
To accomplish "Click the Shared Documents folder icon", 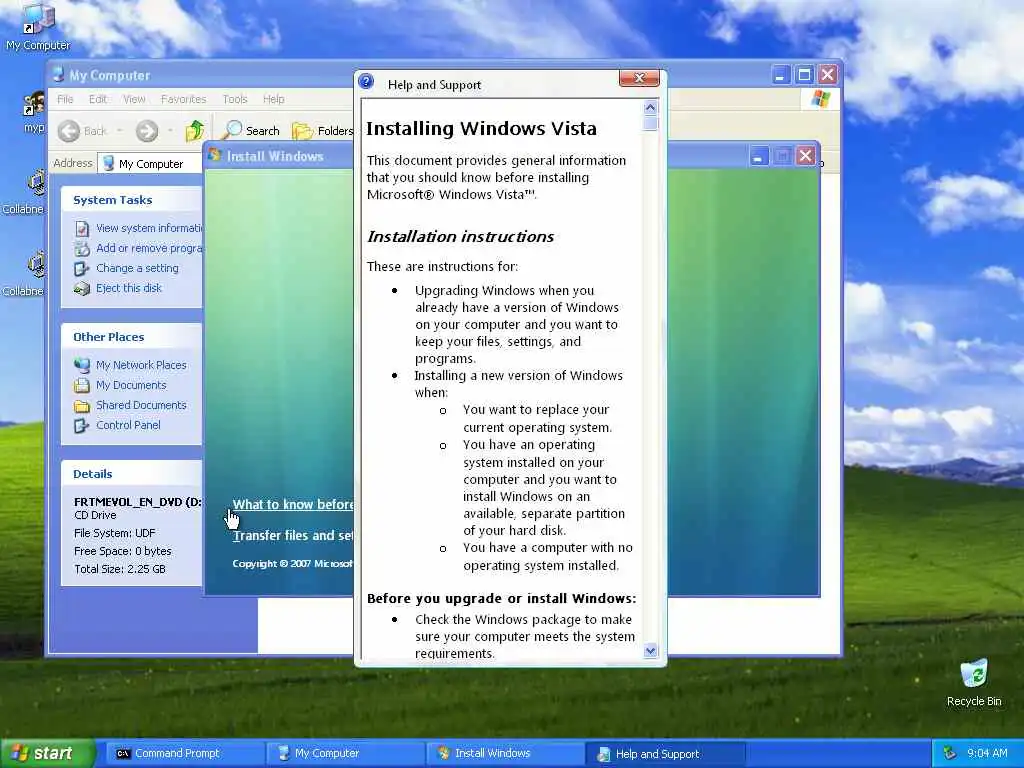I will (82, 406).
